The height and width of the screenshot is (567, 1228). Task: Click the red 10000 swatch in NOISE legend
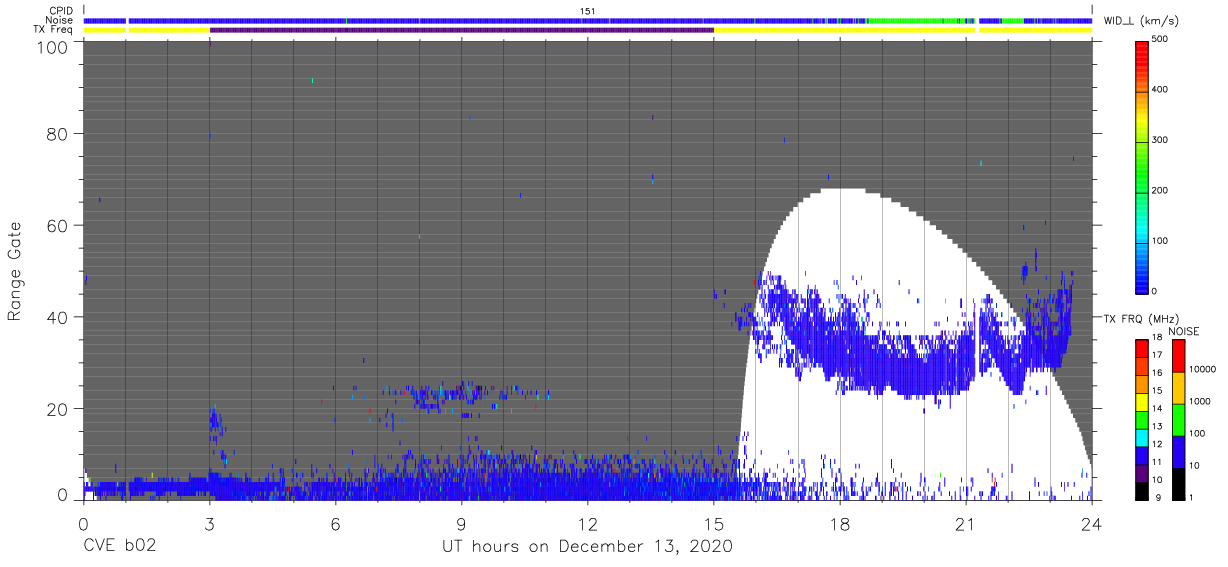click(1179, 356)
